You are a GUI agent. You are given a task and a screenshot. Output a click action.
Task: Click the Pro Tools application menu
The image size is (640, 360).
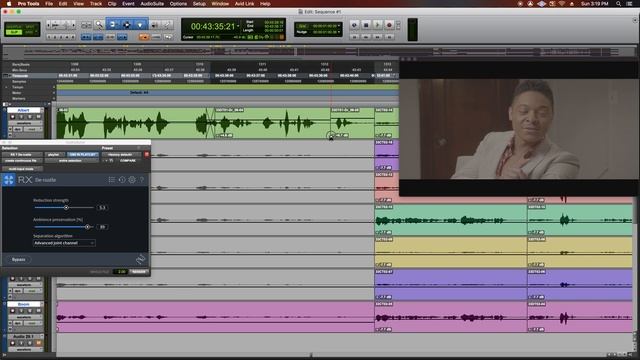pos(28,4)
